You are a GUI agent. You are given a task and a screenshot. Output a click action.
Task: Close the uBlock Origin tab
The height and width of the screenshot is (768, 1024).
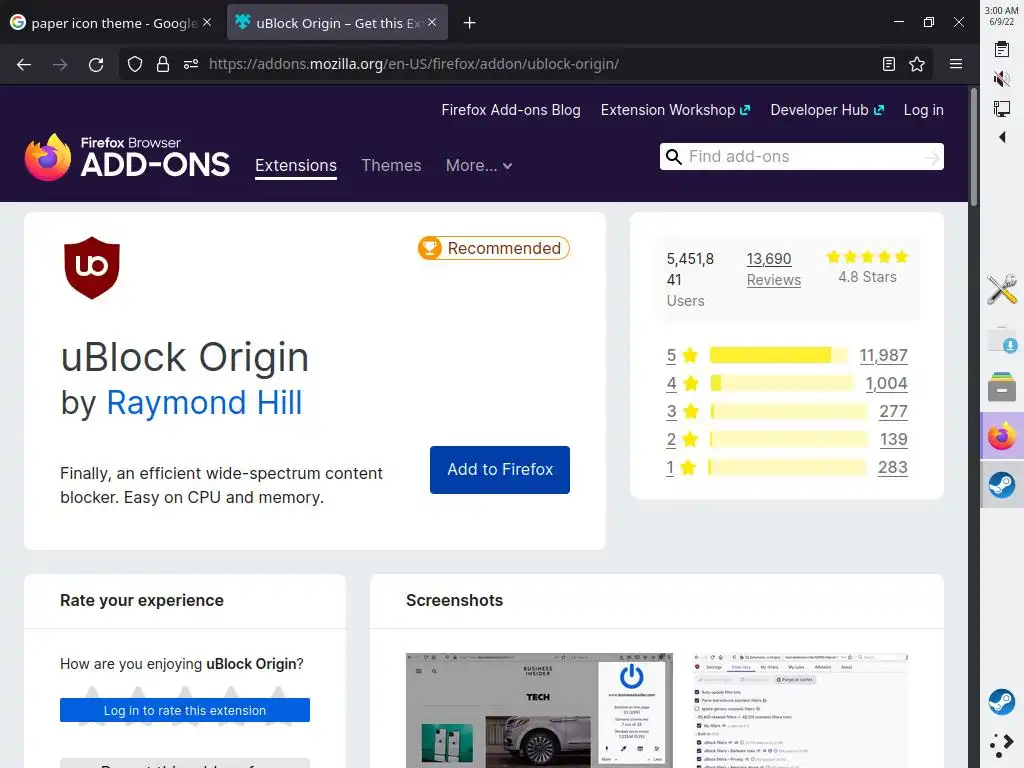[432, 22]
